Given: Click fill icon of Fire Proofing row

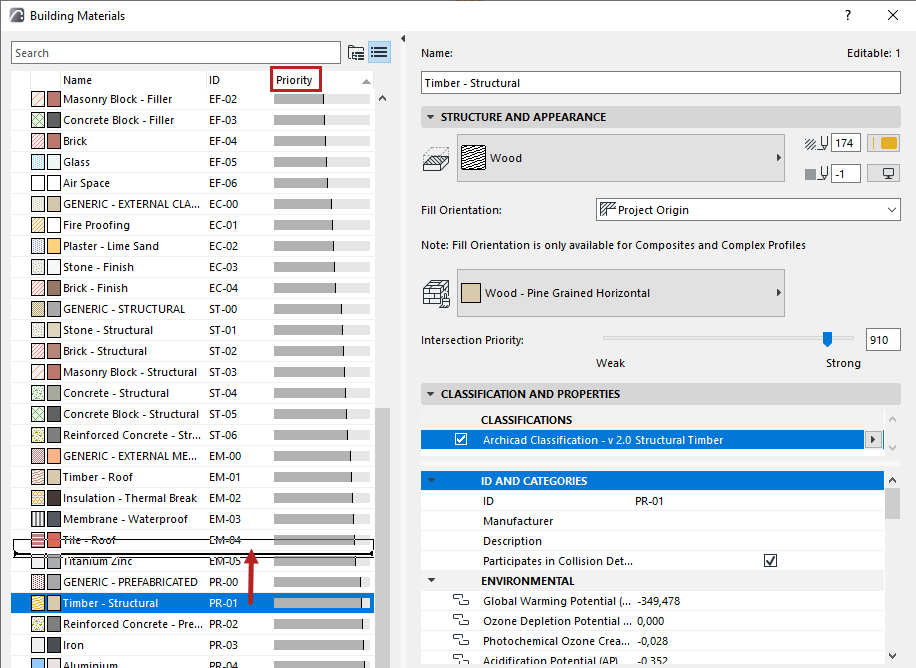Looking at the screenshot, I should [38, 225].
